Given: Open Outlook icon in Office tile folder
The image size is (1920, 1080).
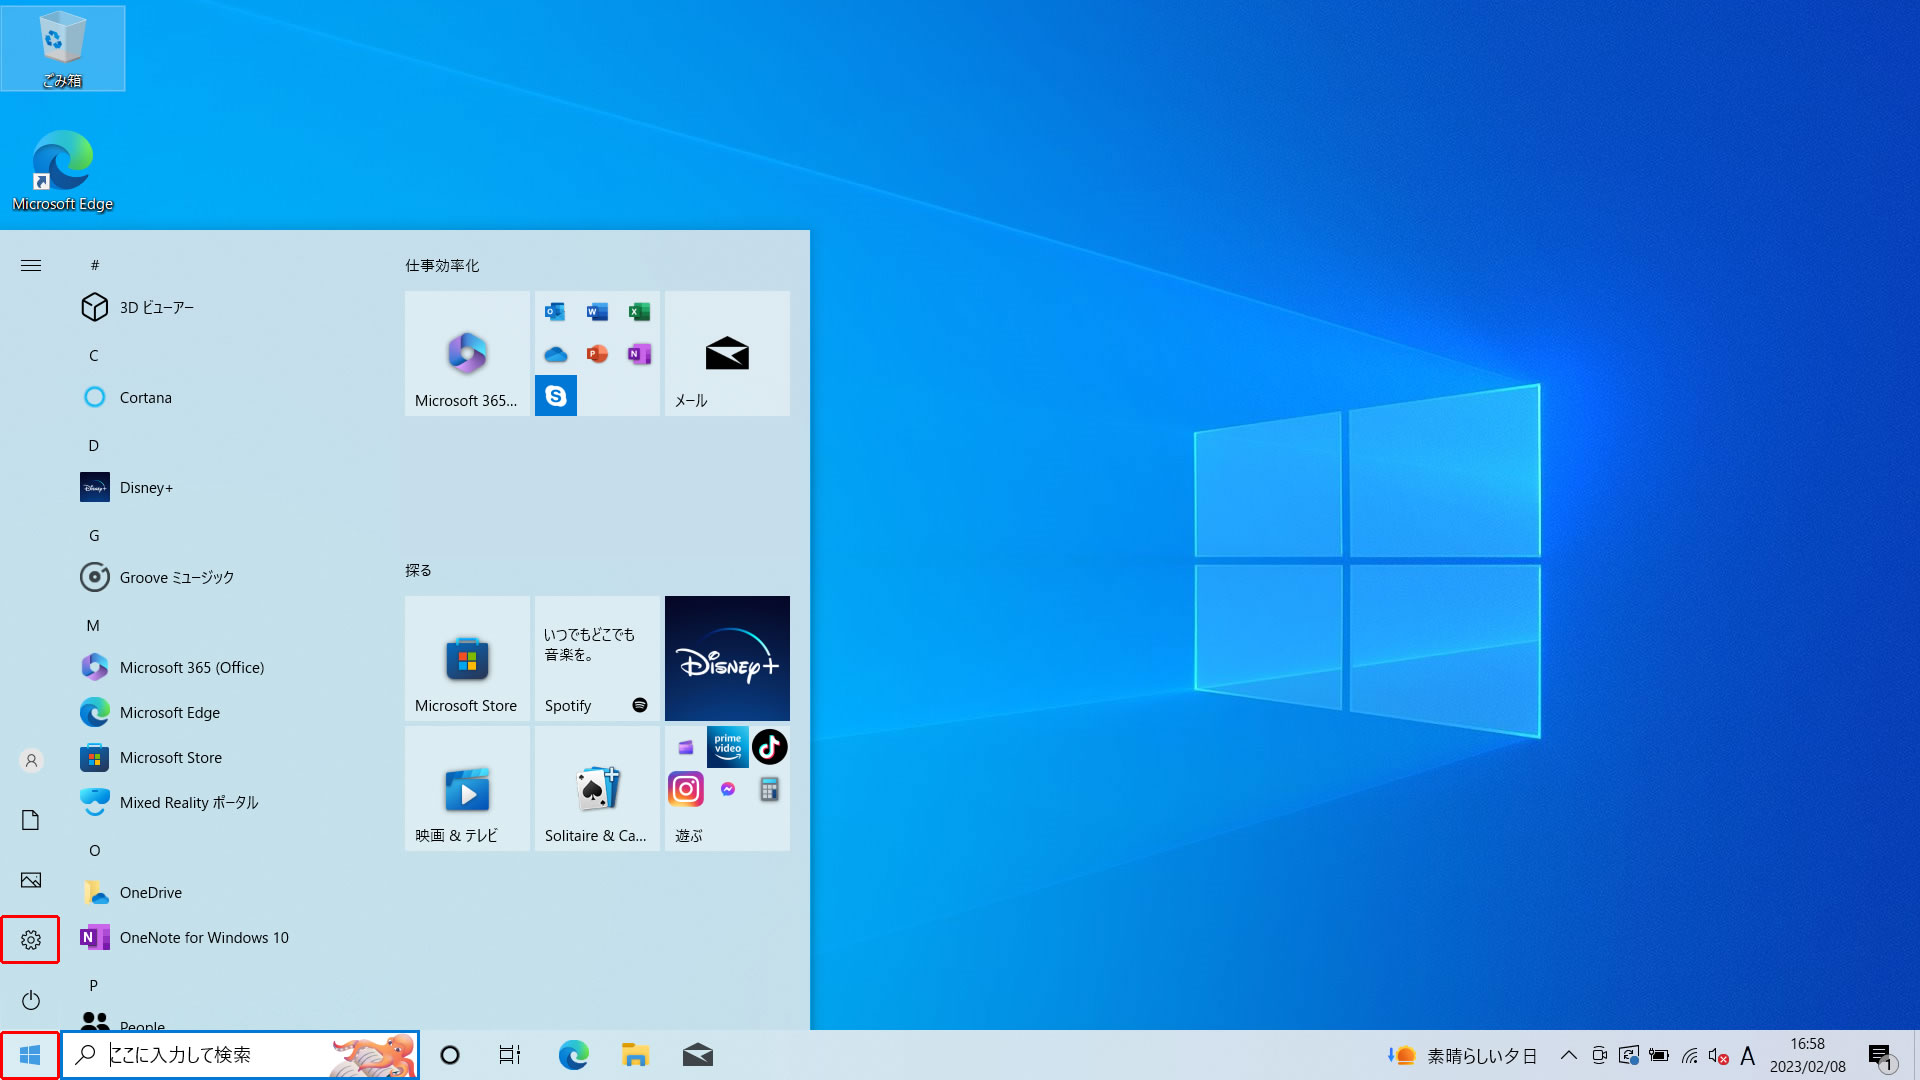Looking at the screenshot, I should (555, 312).
